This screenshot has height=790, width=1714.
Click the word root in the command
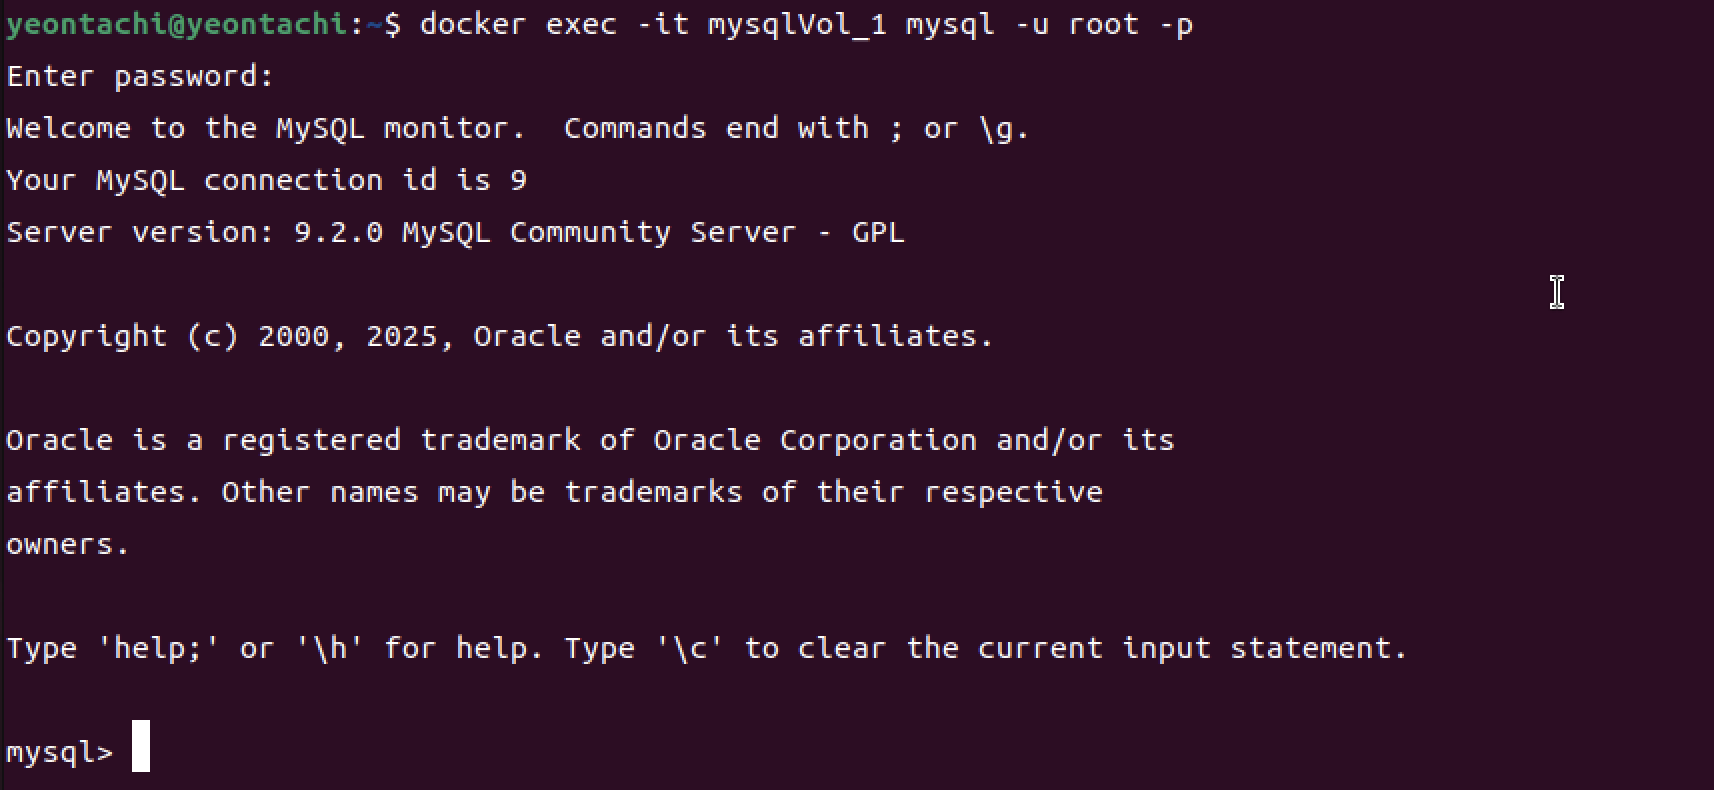tap(1104, 24)
